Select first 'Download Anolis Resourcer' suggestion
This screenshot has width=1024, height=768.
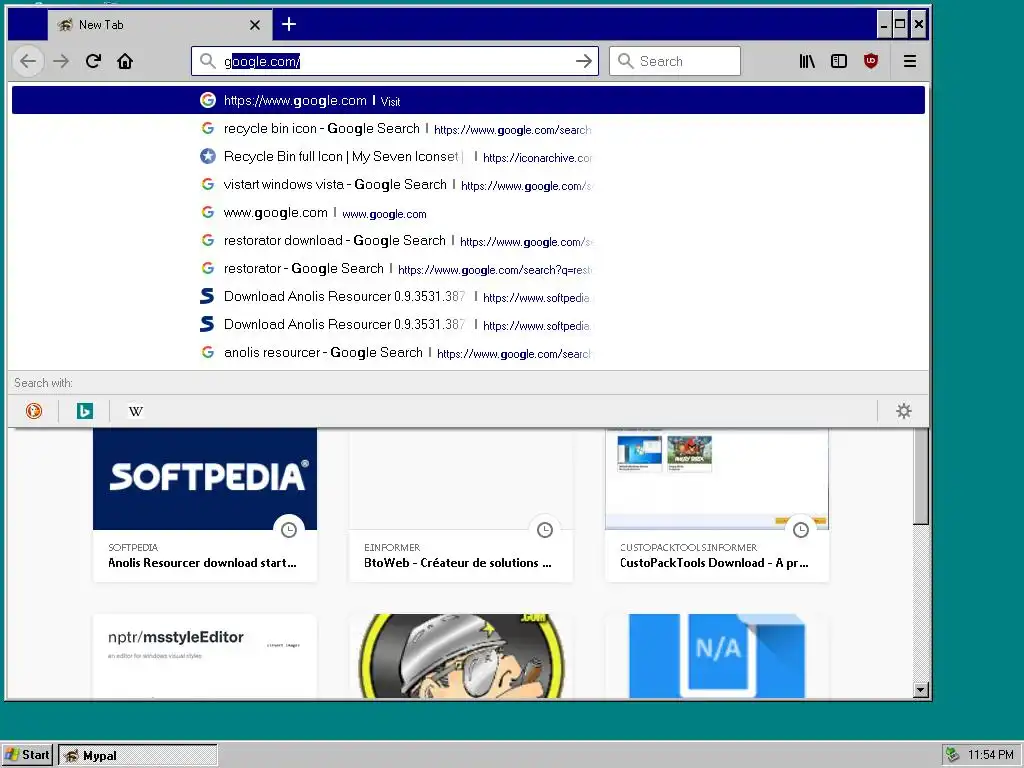coord(468,297)
